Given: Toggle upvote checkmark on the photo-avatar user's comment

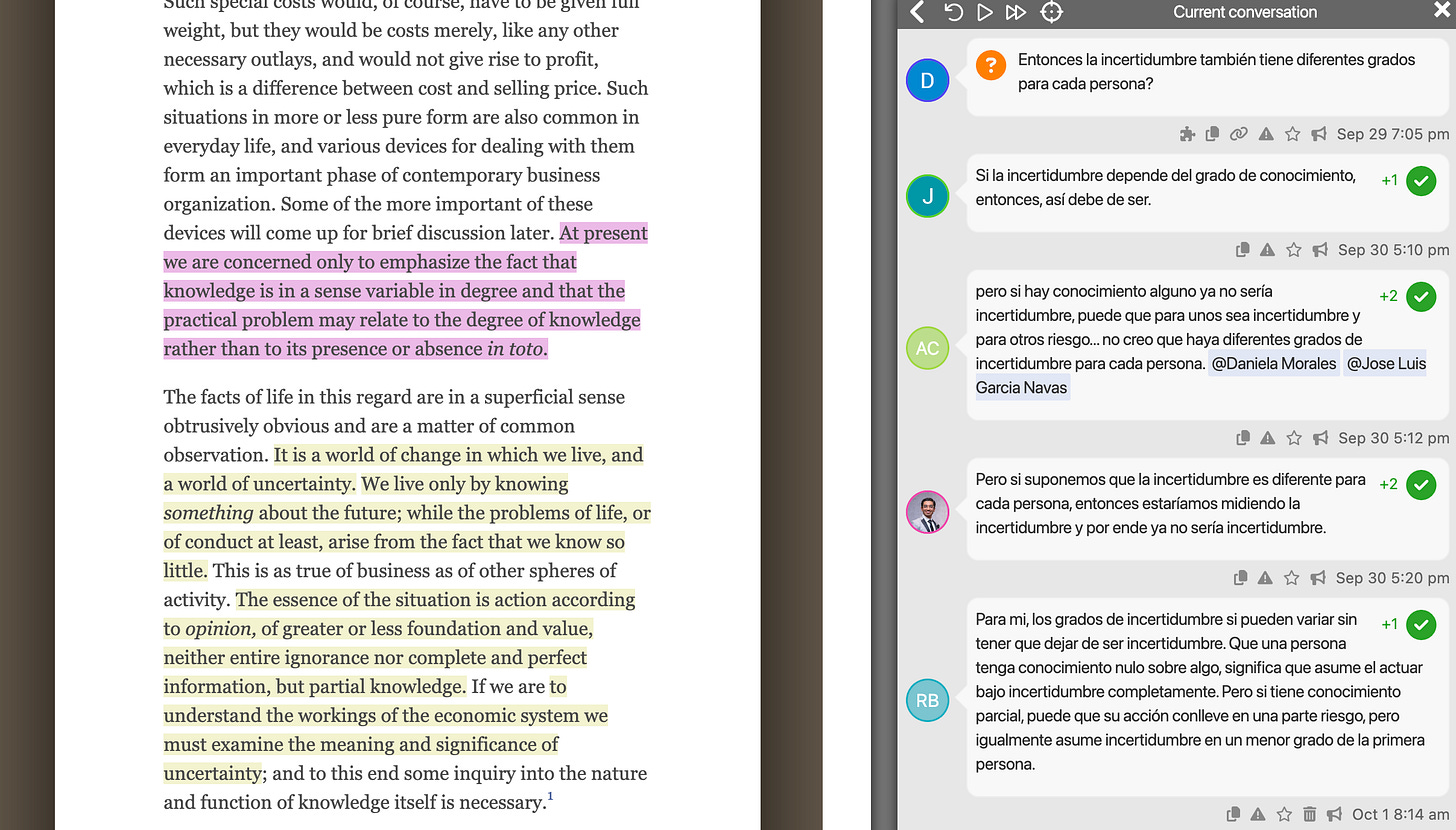Looking at the screenshot, I should coord(1421,485).
